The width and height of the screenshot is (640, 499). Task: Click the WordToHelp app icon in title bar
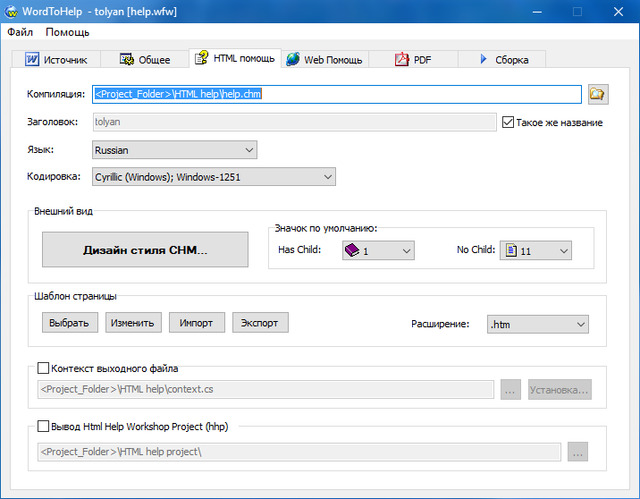12,11
